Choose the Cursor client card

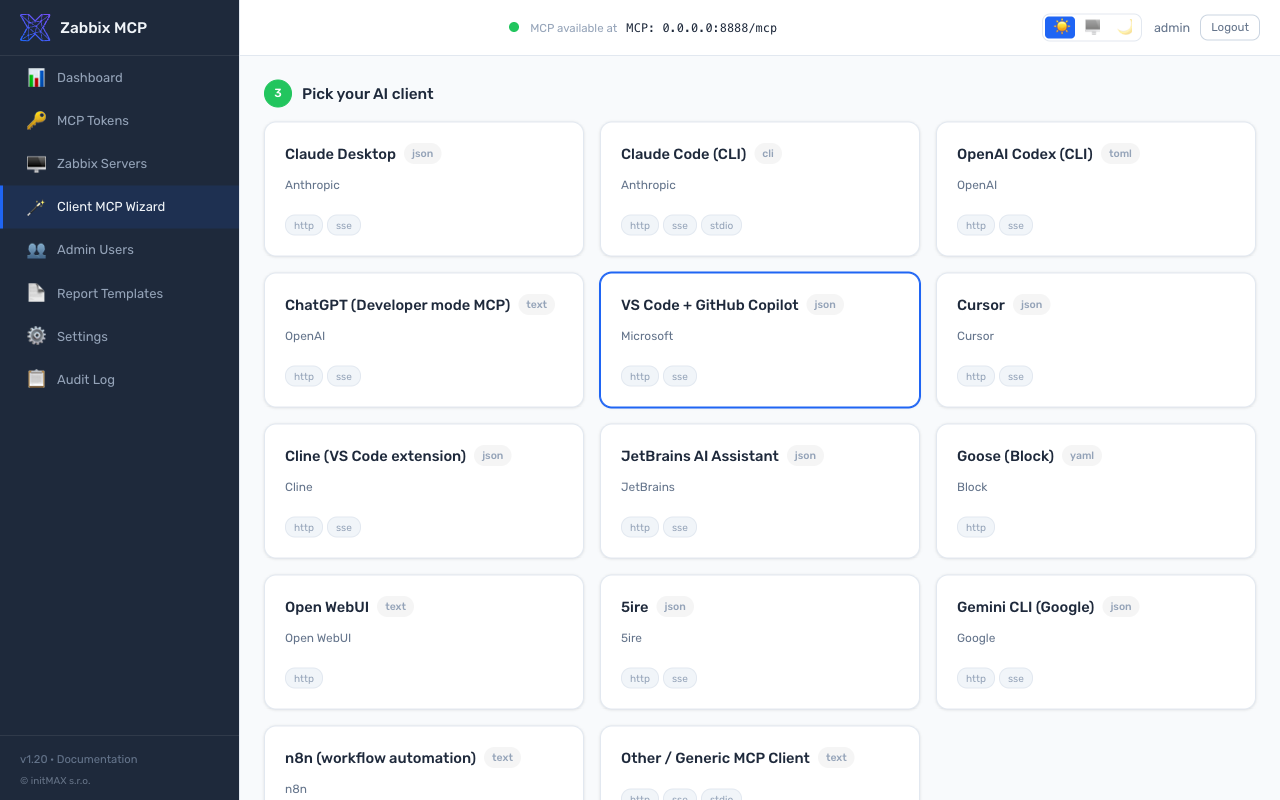[1096, 340]
